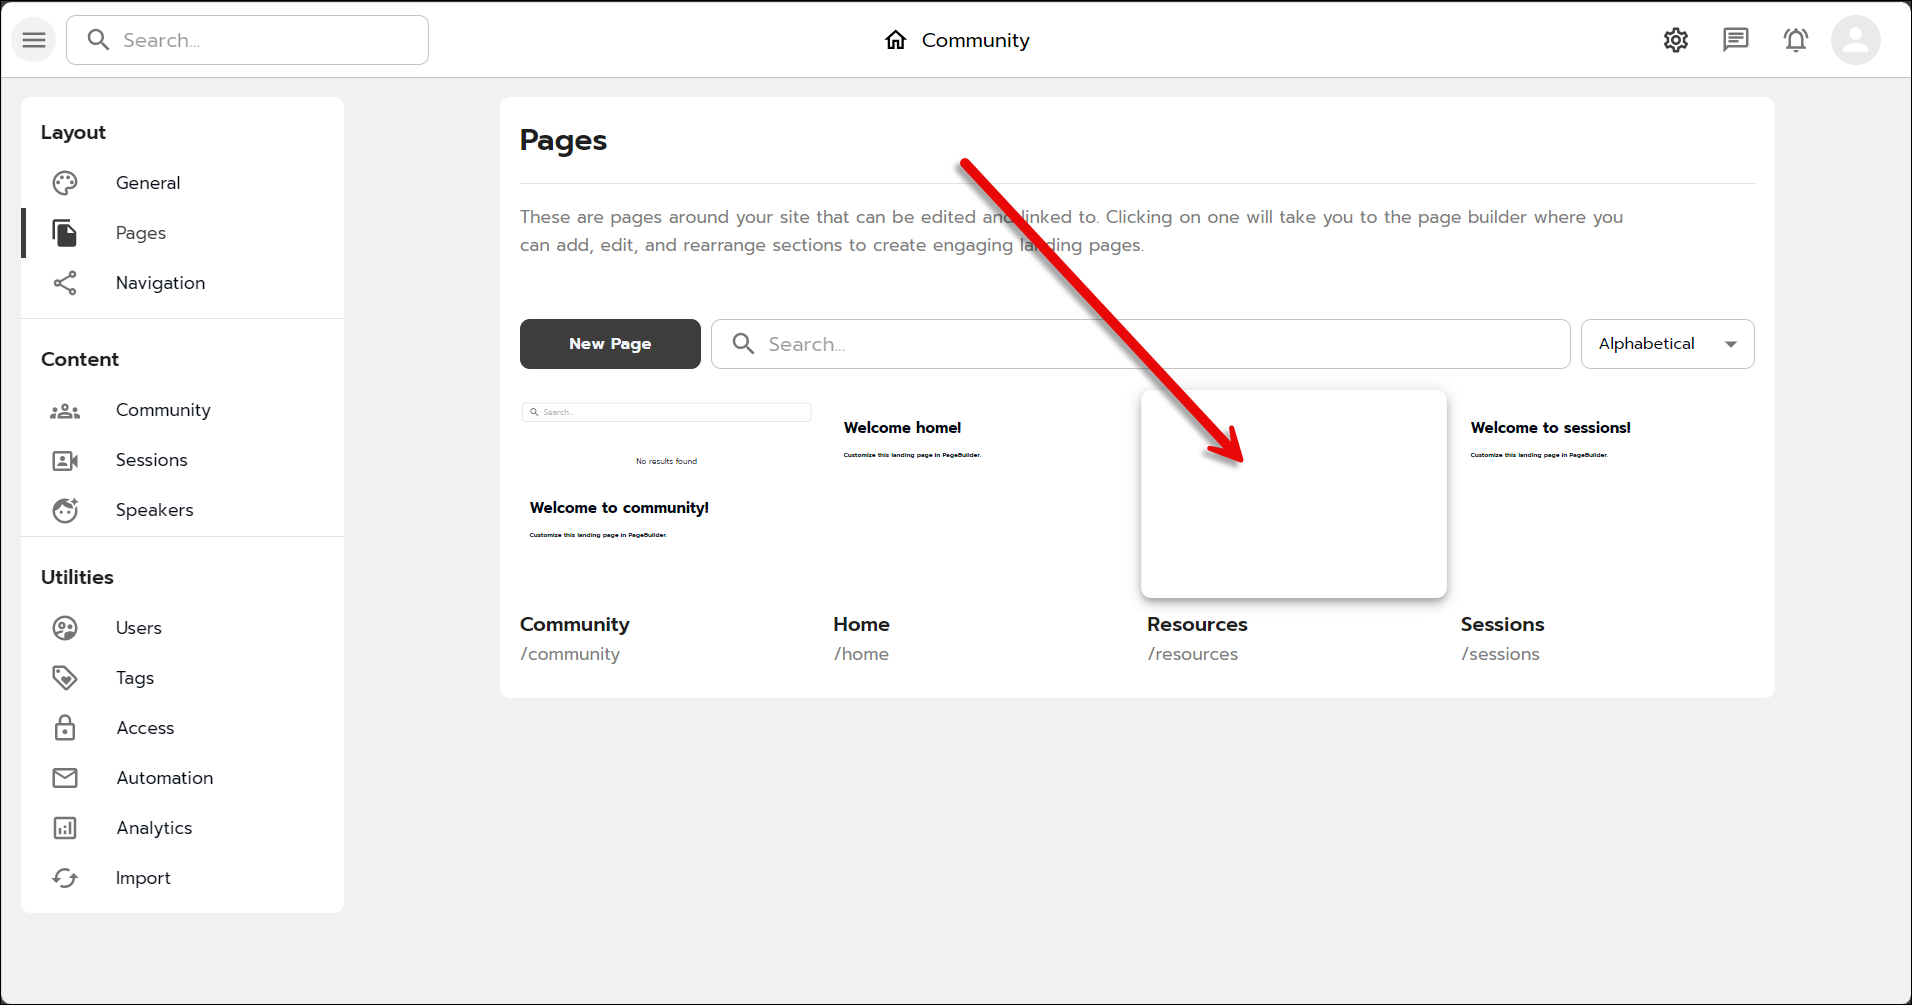This screenshot has height=1005, width=1912.
Task: Expand the Alphabetical sort dropdown
Action: [1667, 344]
